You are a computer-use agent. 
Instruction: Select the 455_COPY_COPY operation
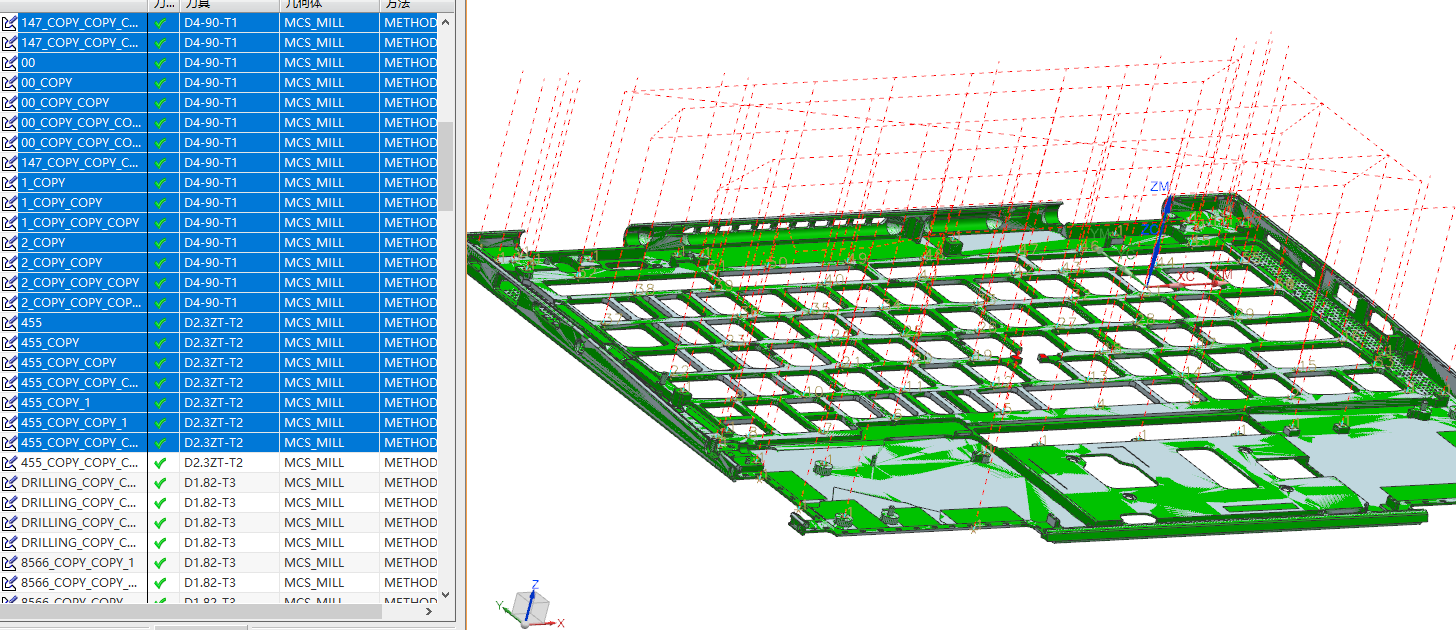coord(68,363)
